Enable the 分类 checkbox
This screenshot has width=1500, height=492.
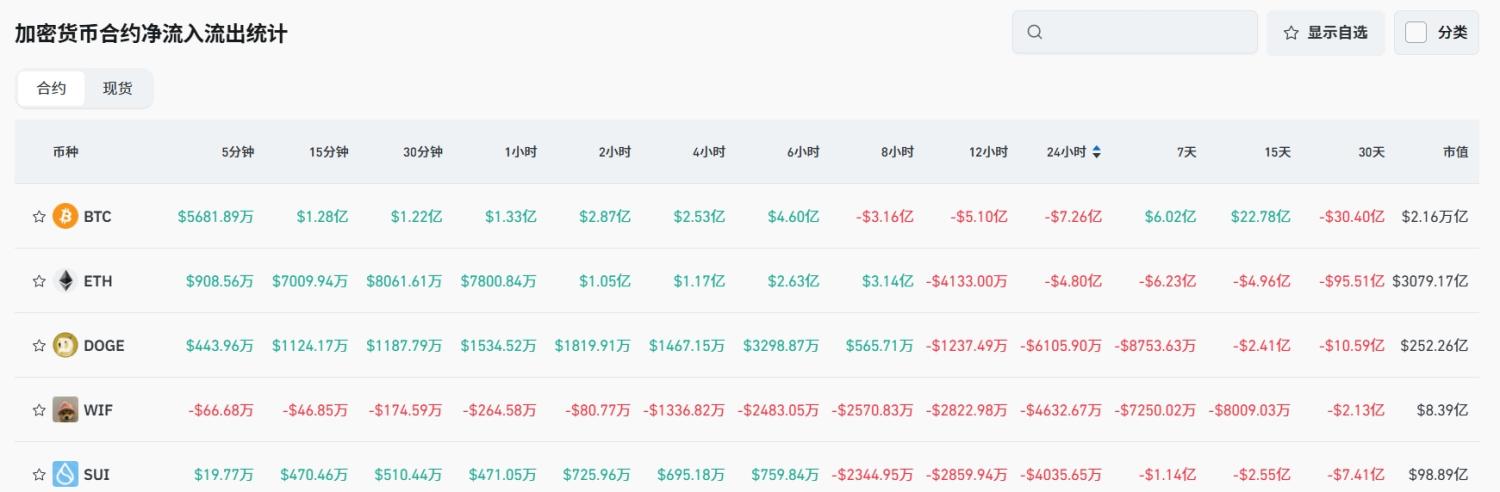pos(1416,32)
